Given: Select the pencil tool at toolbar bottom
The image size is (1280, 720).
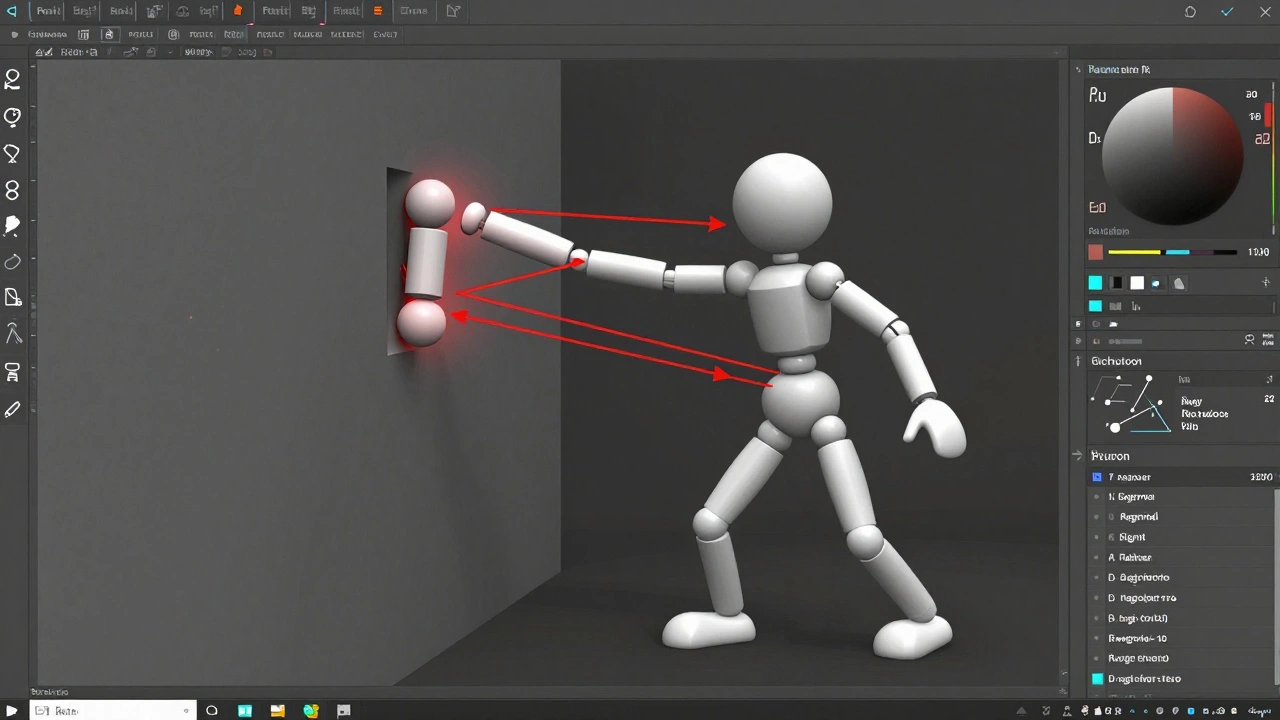Looking at the screenshot, I should click(13, 409).
